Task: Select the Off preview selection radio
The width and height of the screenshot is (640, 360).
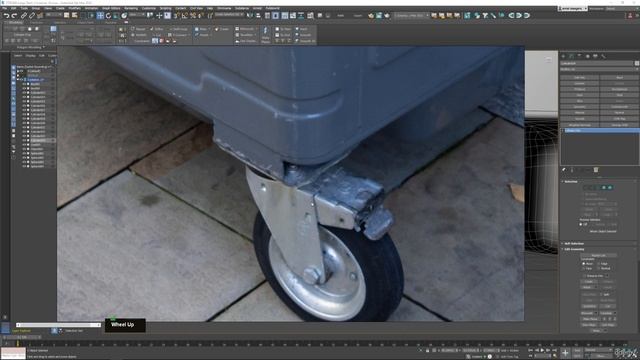Action: pos(581,224)
